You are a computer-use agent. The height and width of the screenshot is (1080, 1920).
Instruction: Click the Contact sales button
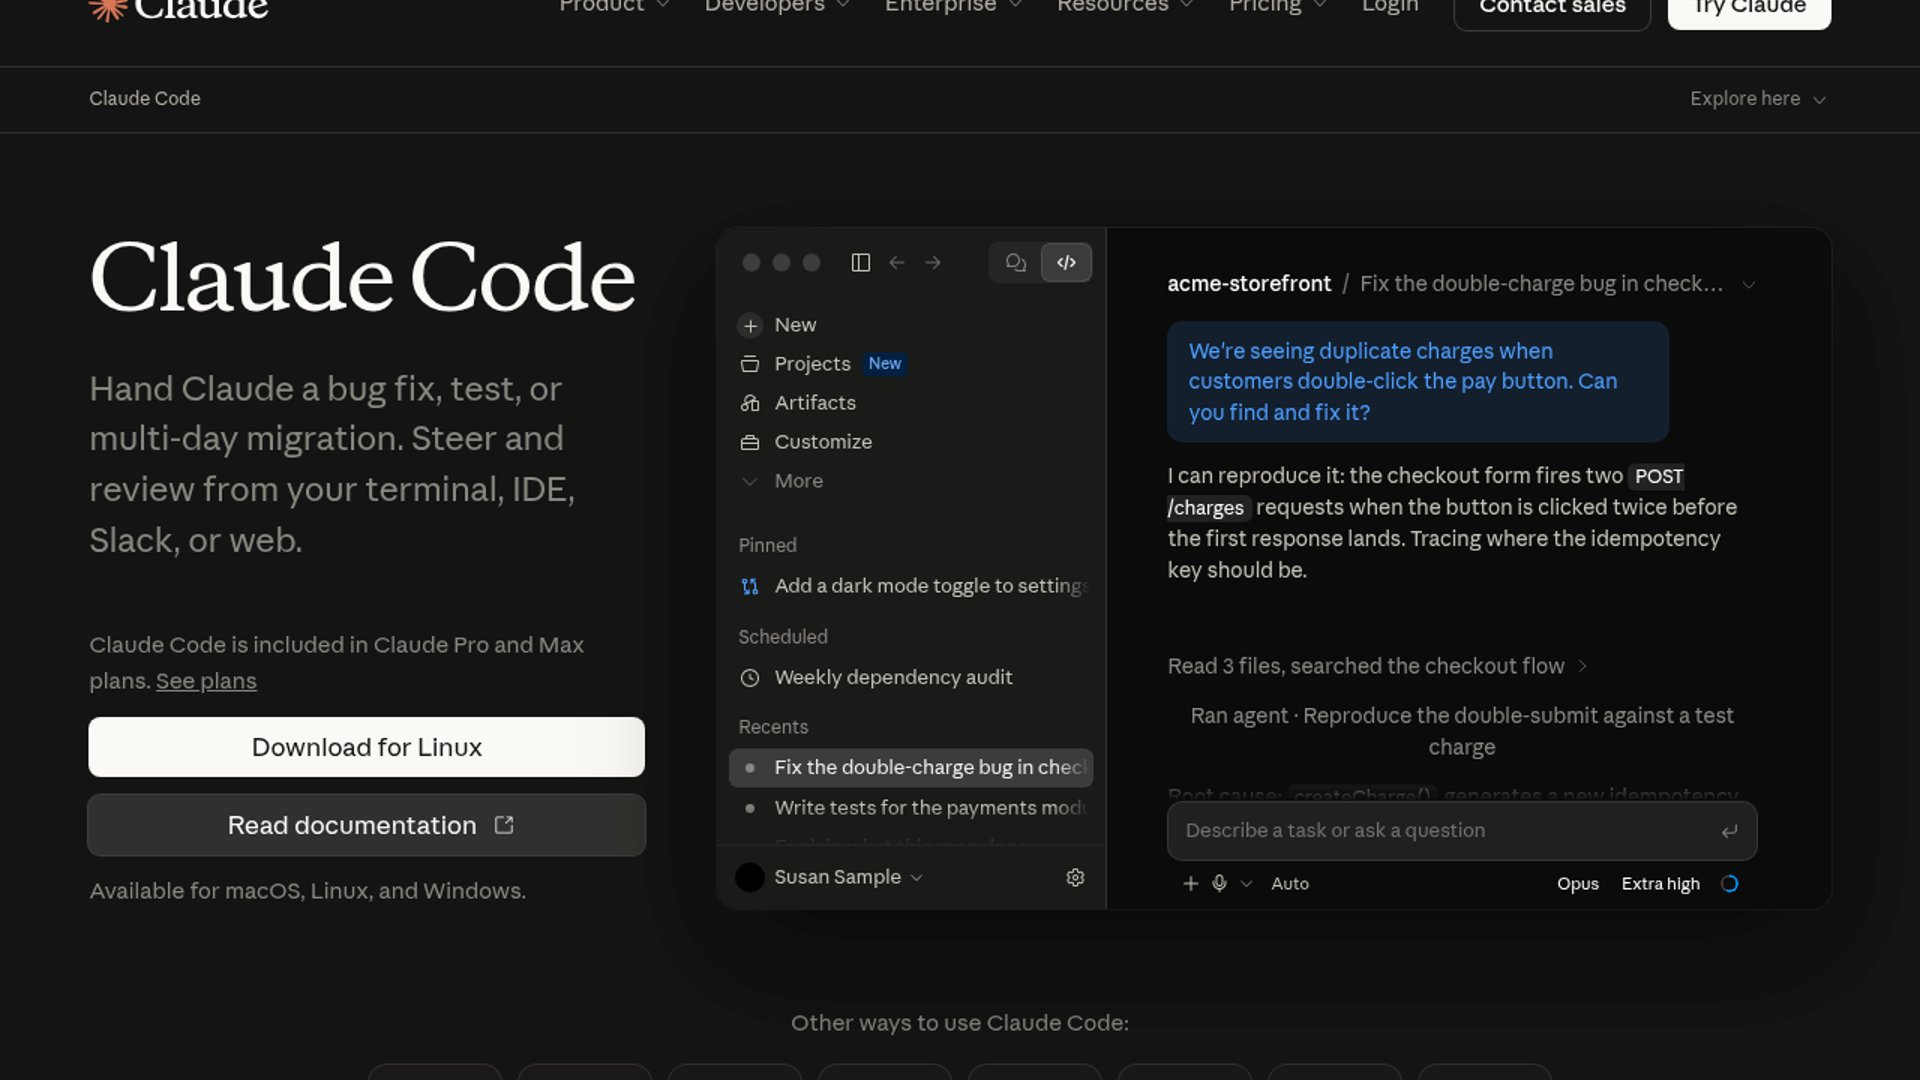point(1552,8)
